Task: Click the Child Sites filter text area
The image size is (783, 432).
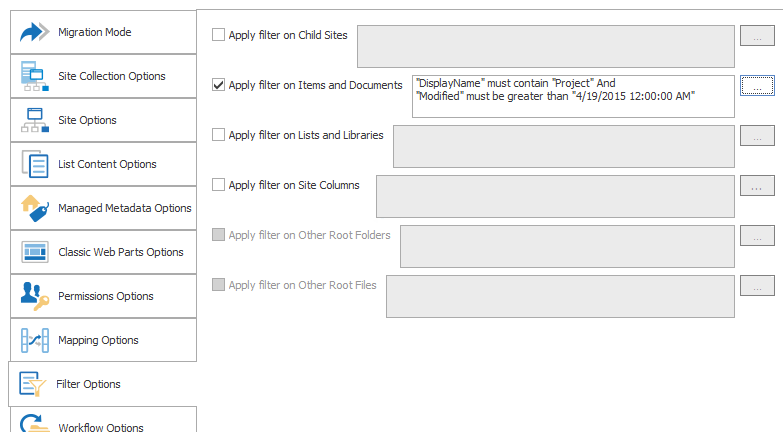Action: click(546, 46)
